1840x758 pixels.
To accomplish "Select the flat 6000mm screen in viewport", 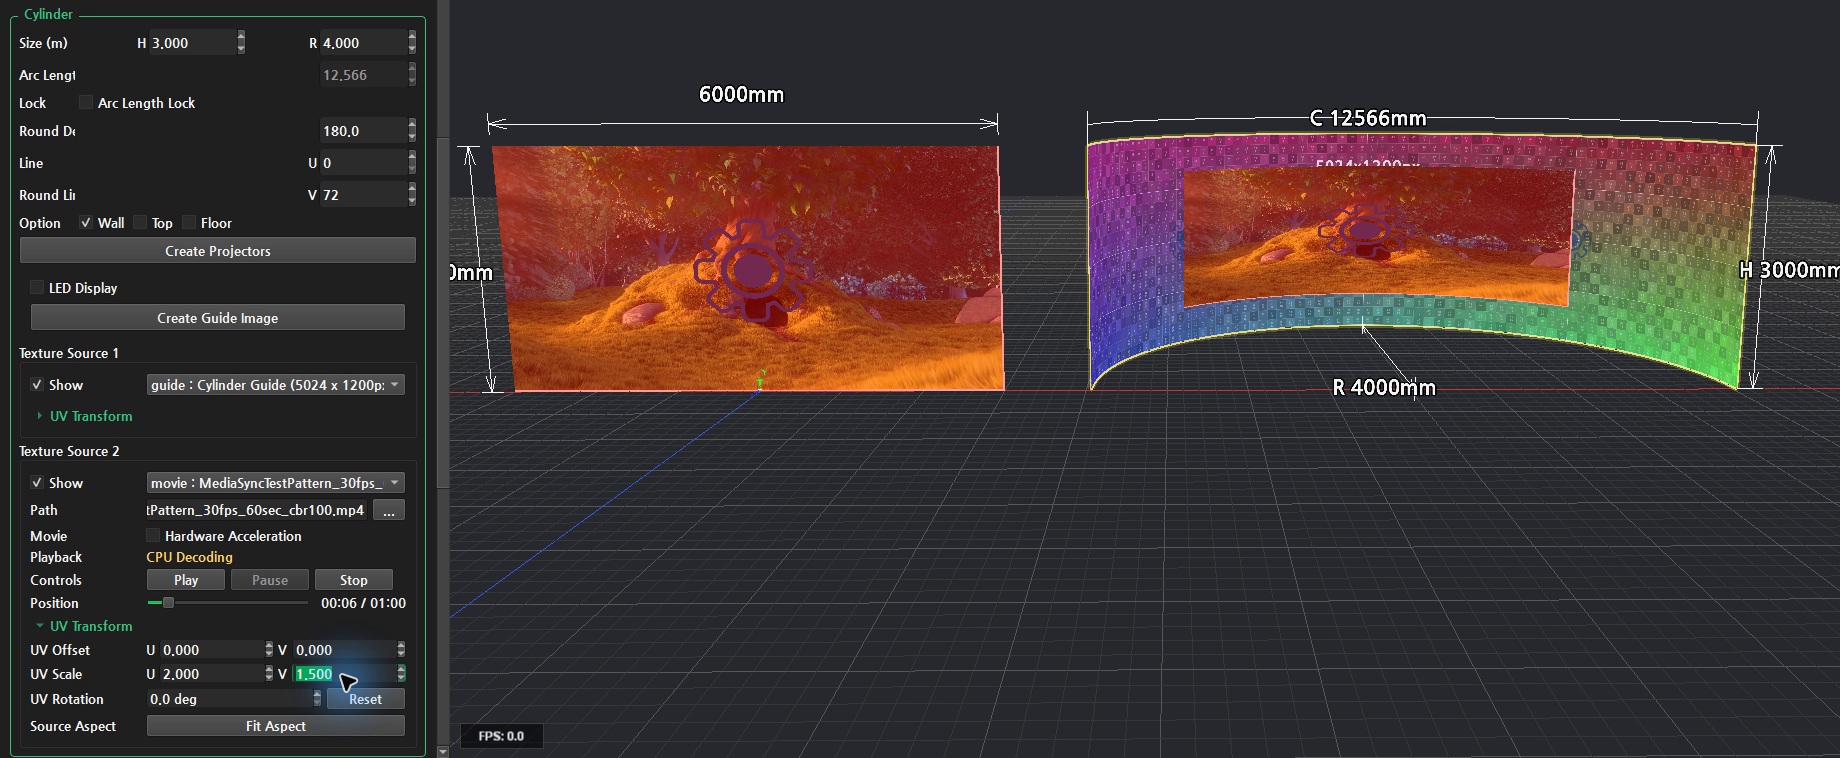I will pyautogui.click(x=748, y=268).
